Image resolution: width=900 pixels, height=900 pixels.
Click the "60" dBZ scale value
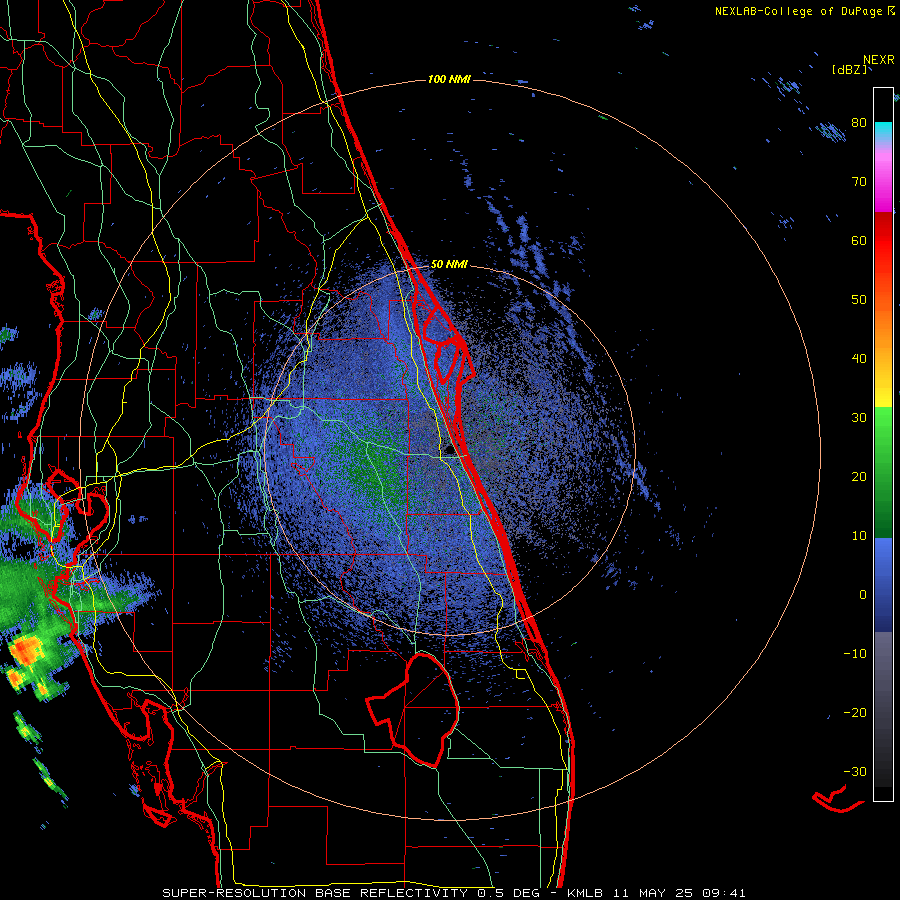point(859,240)
